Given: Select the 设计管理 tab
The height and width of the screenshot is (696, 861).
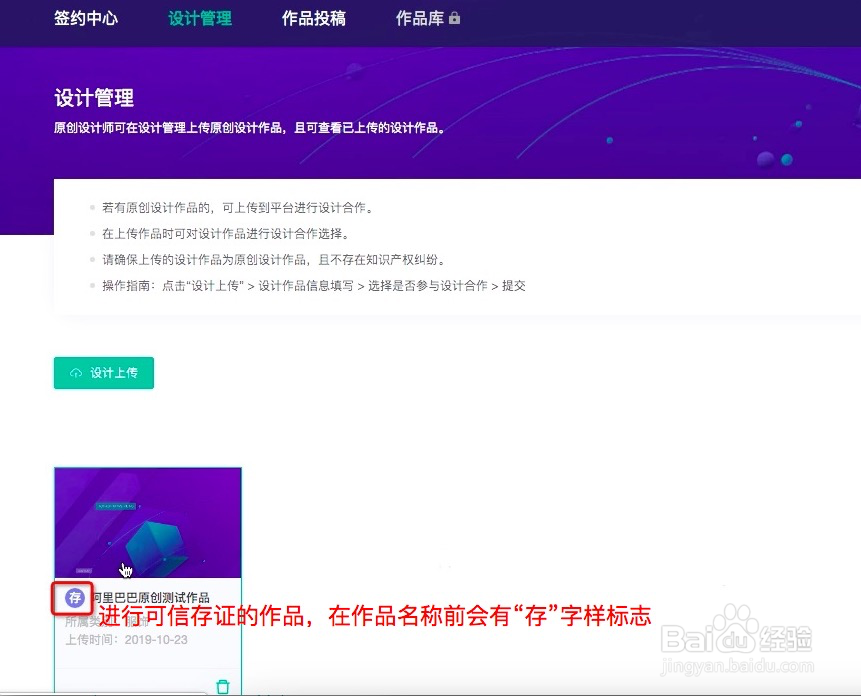Looking at the screenshot, I should point(200,18).
